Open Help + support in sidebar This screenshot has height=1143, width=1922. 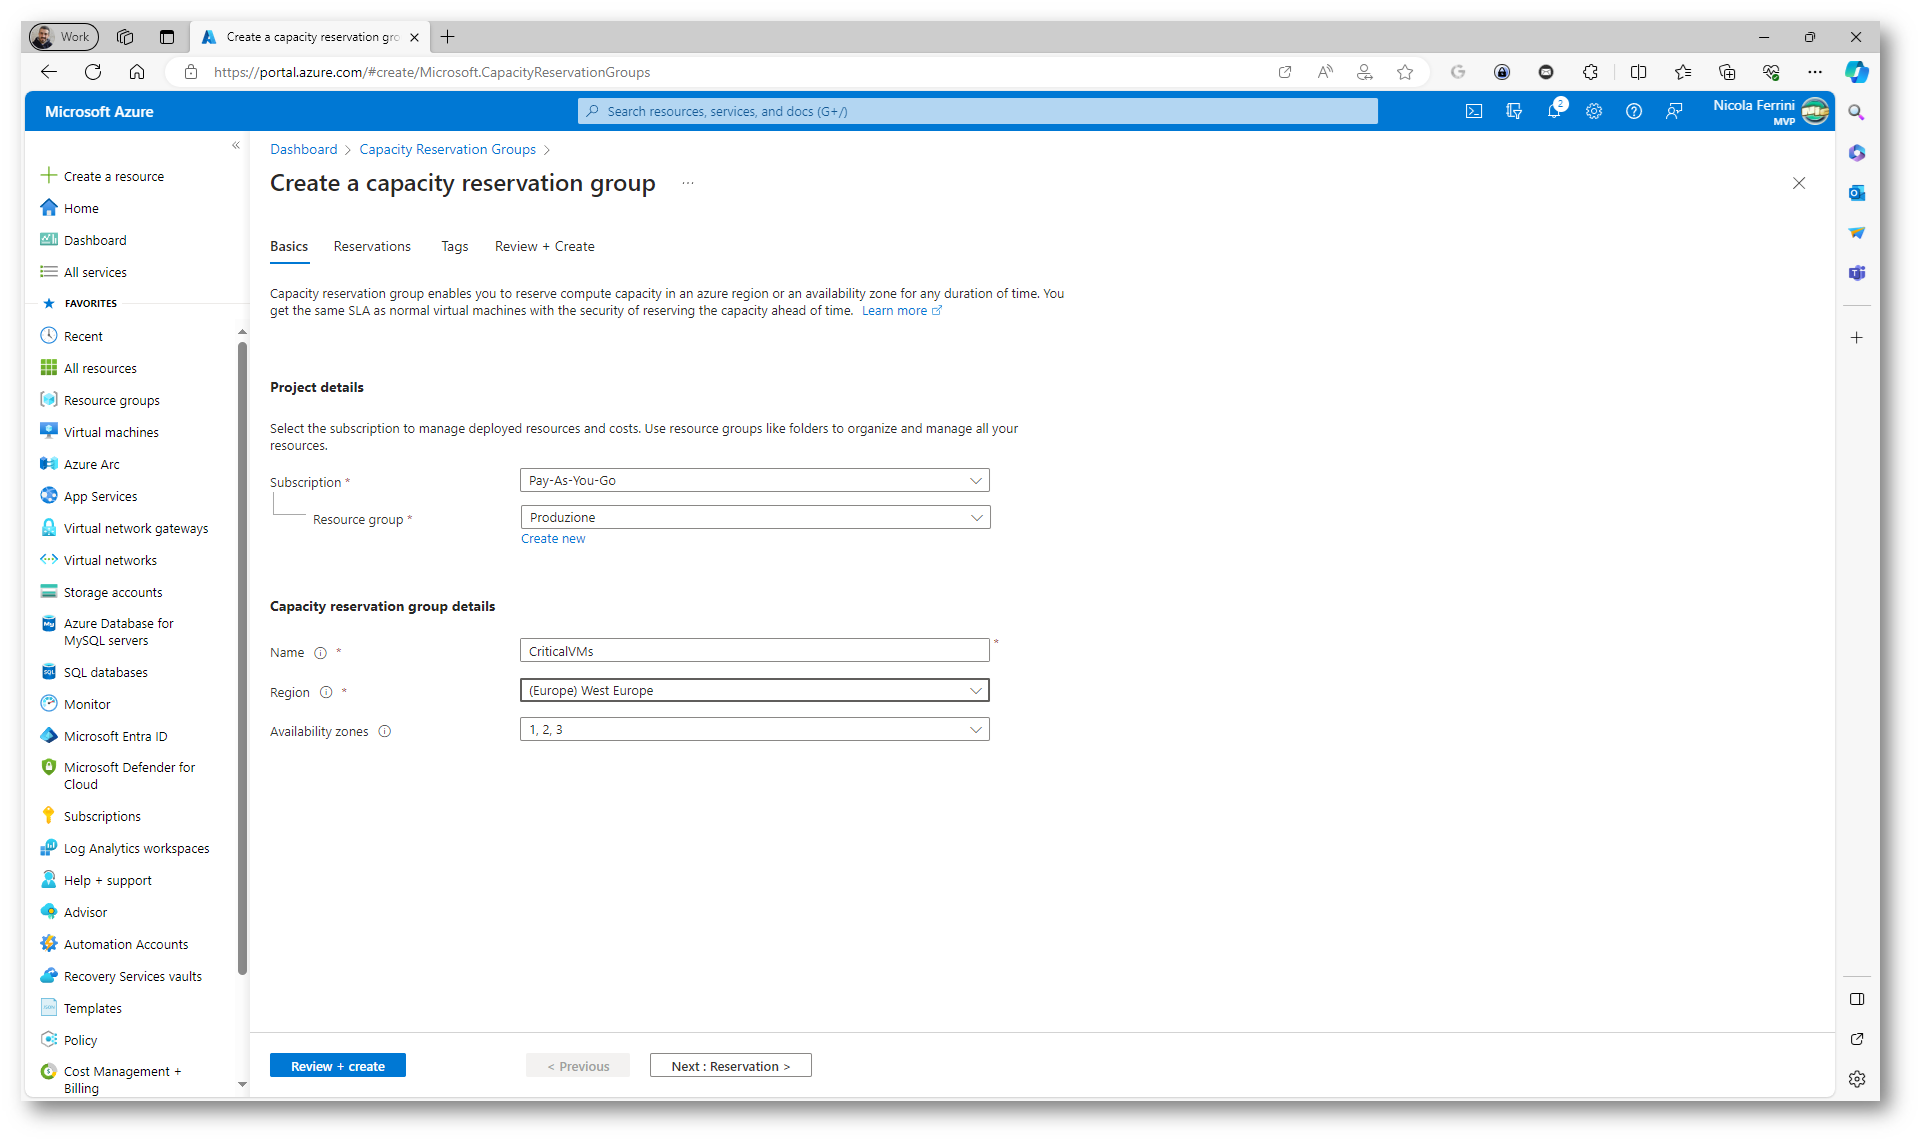tap(107, 880)
